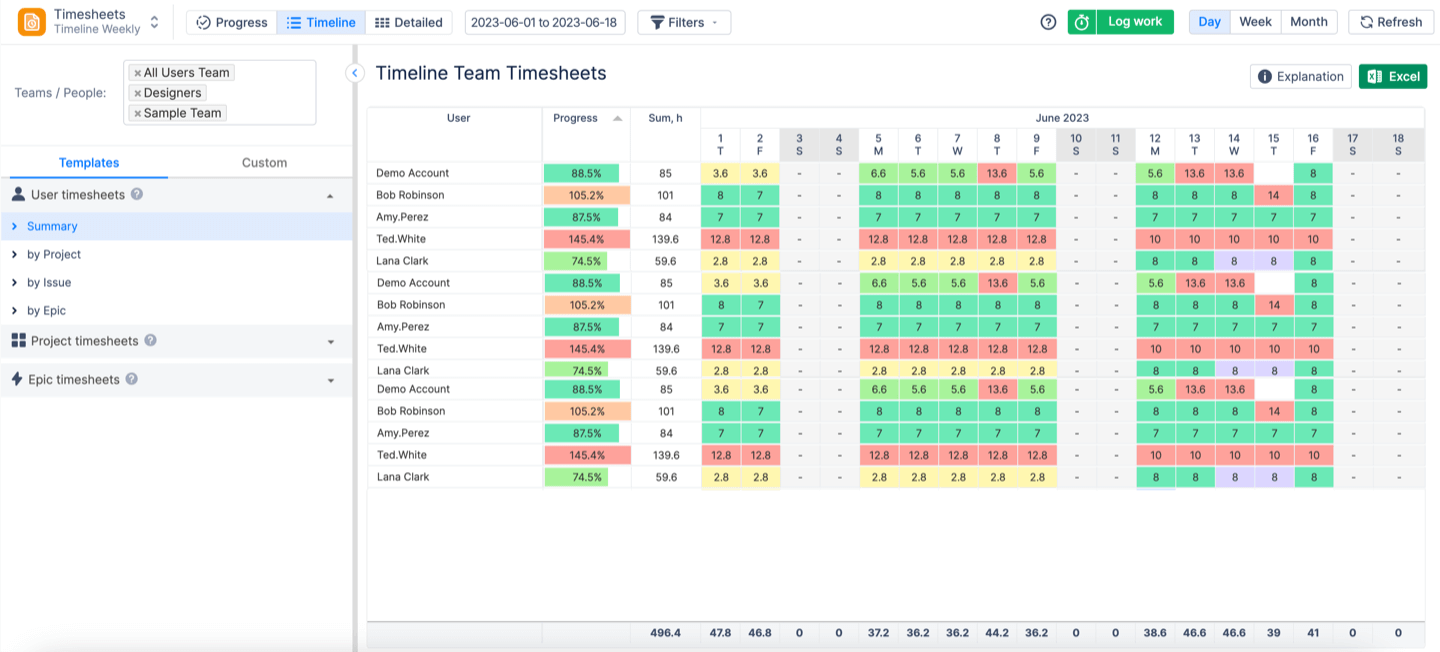Switch to Month view
The height and width of the screenshot is (652, 1440).
tap(1308, 22)
